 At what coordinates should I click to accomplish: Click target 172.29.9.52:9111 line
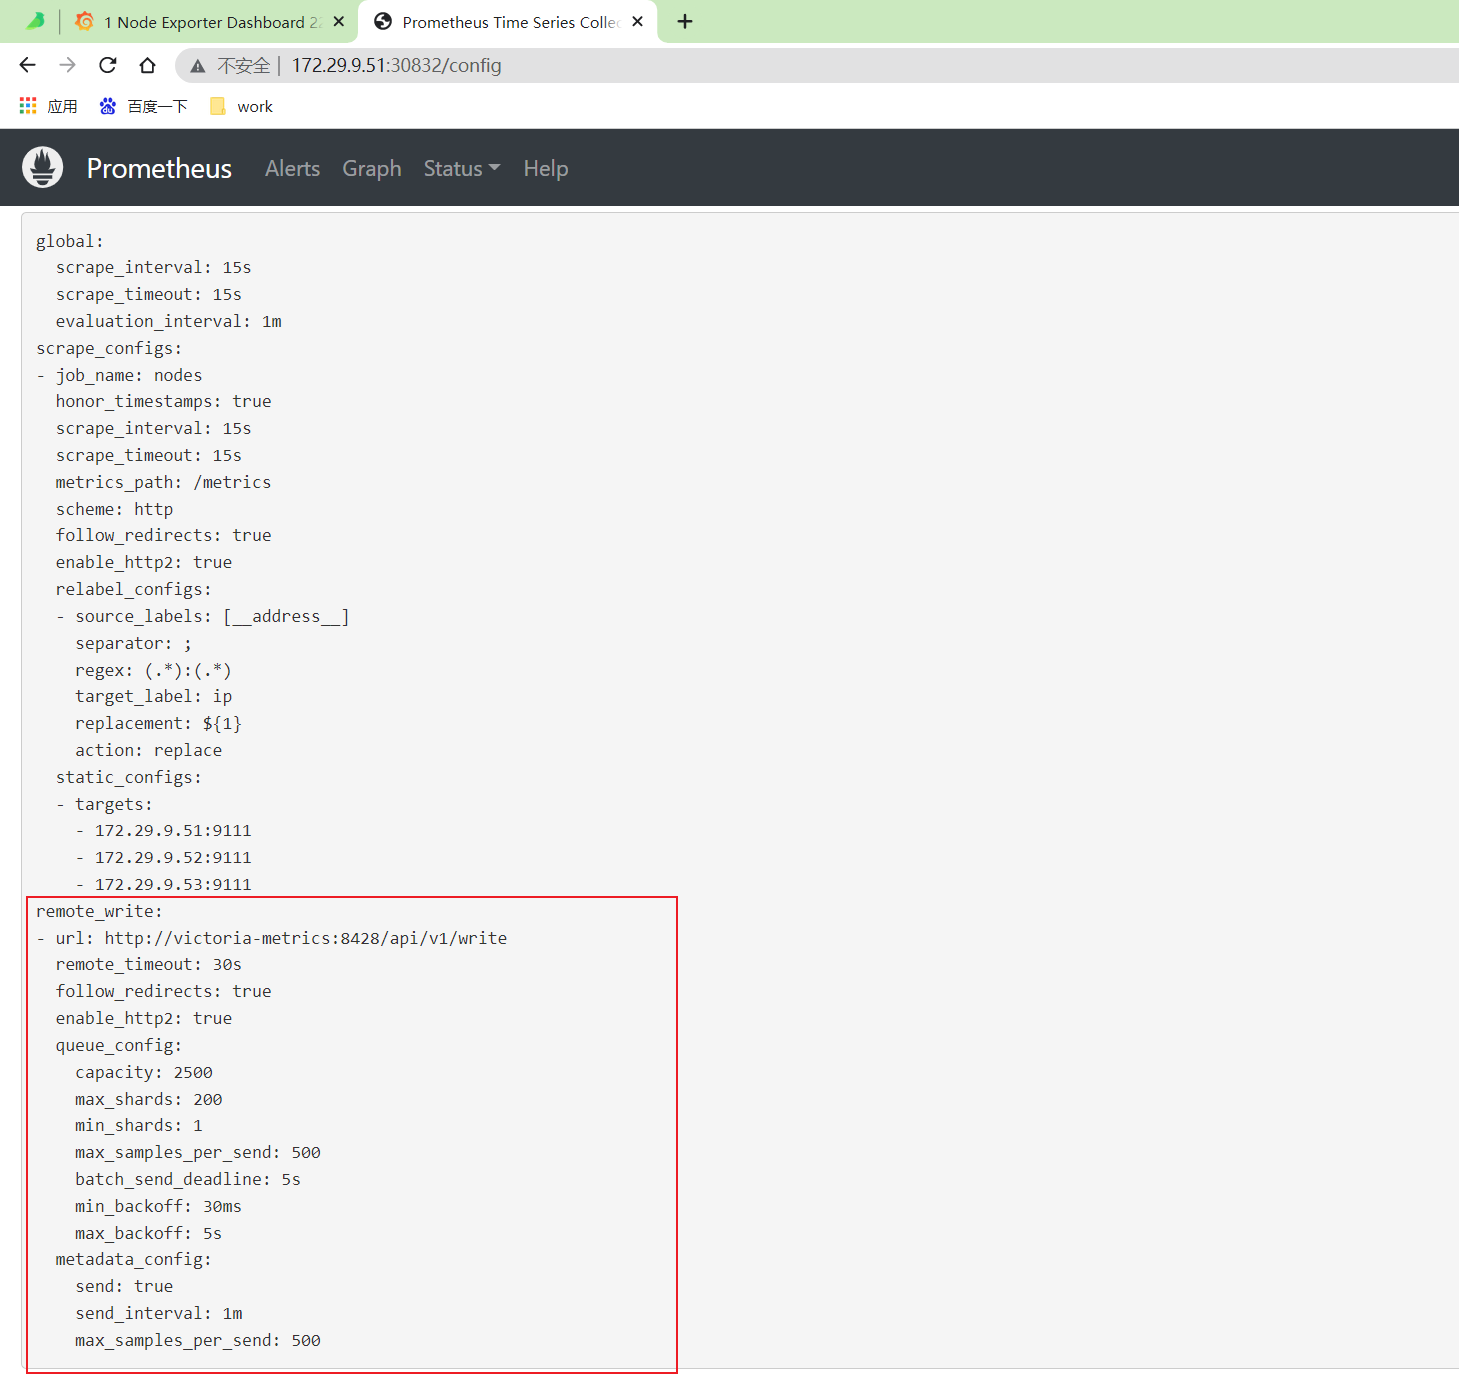(x=173, y=857)
